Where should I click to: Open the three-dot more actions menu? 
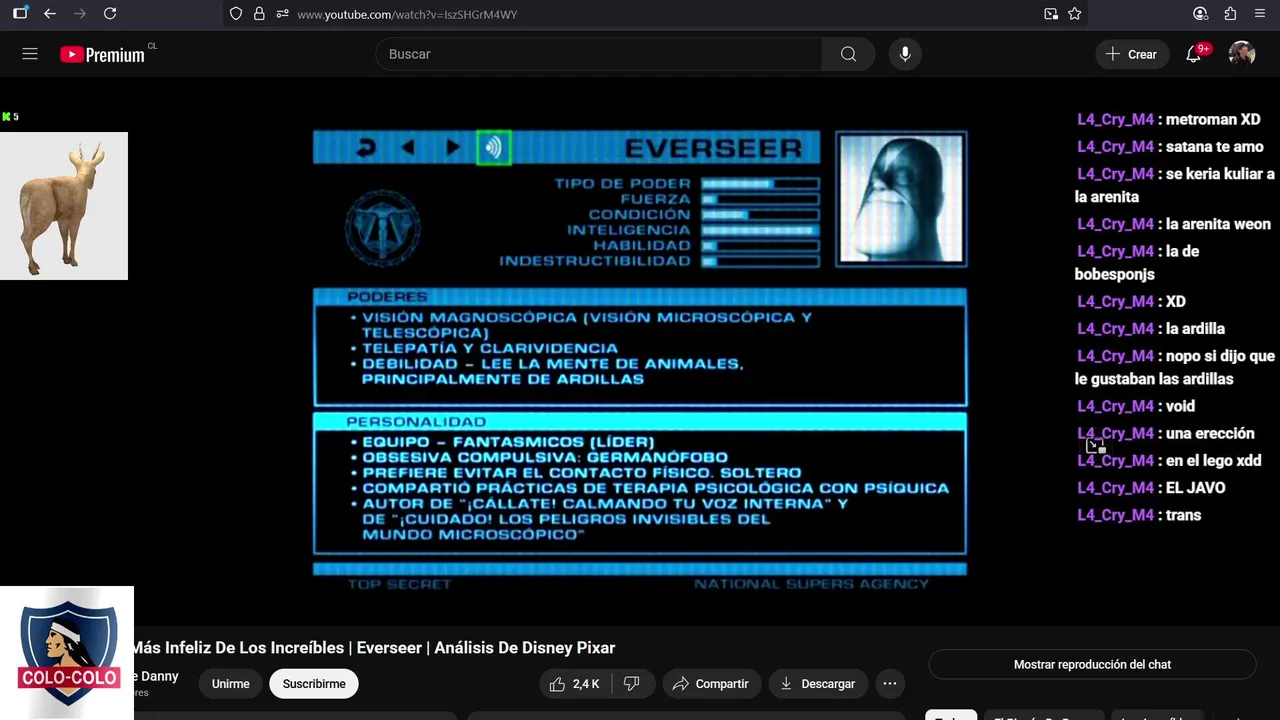pyautogui.click(x=889, y=684)
